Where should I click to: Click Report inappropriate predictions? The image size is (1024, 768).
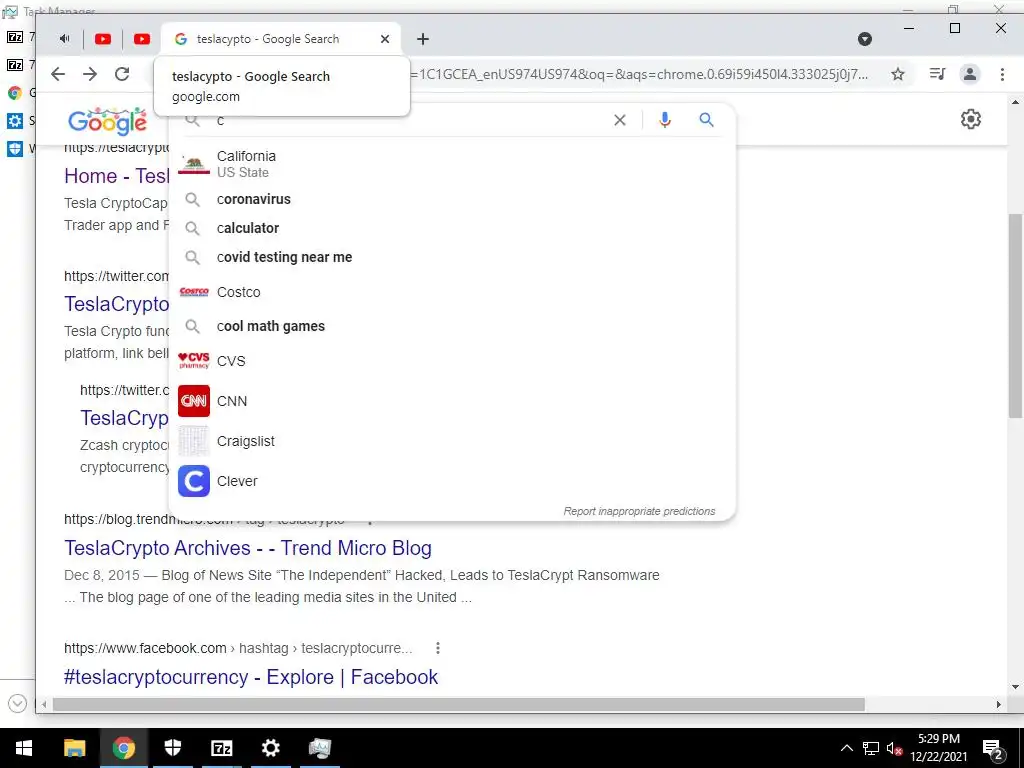point(639,511)
